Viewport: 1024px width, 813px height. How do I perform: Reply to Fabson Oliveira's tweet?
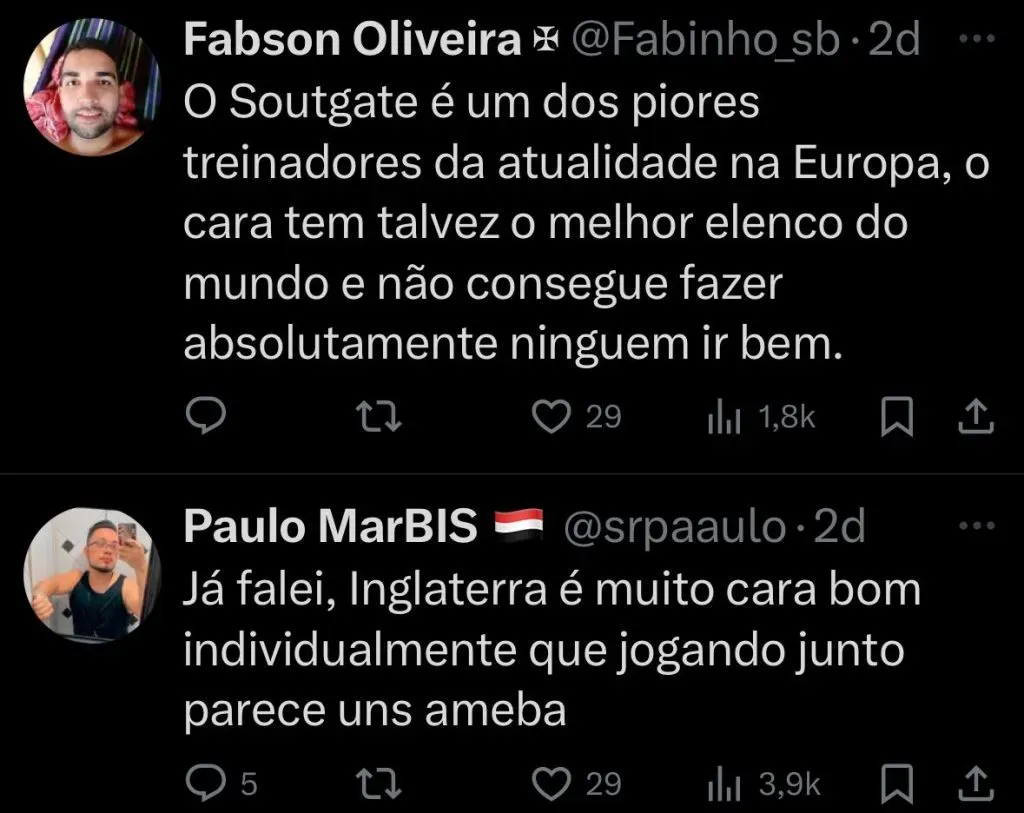click(x=208, y=417)
